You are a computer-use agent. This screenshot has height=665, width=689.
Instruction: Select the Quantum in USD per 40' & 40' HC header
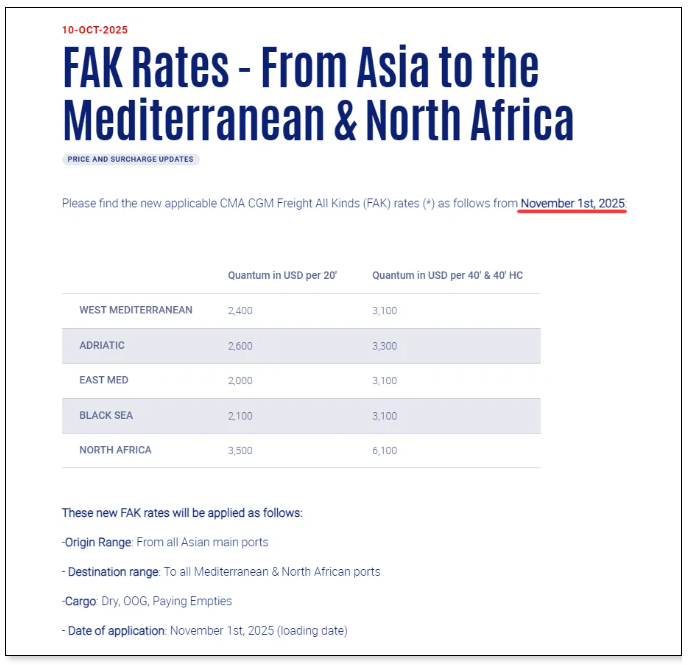tap(447, 275)
